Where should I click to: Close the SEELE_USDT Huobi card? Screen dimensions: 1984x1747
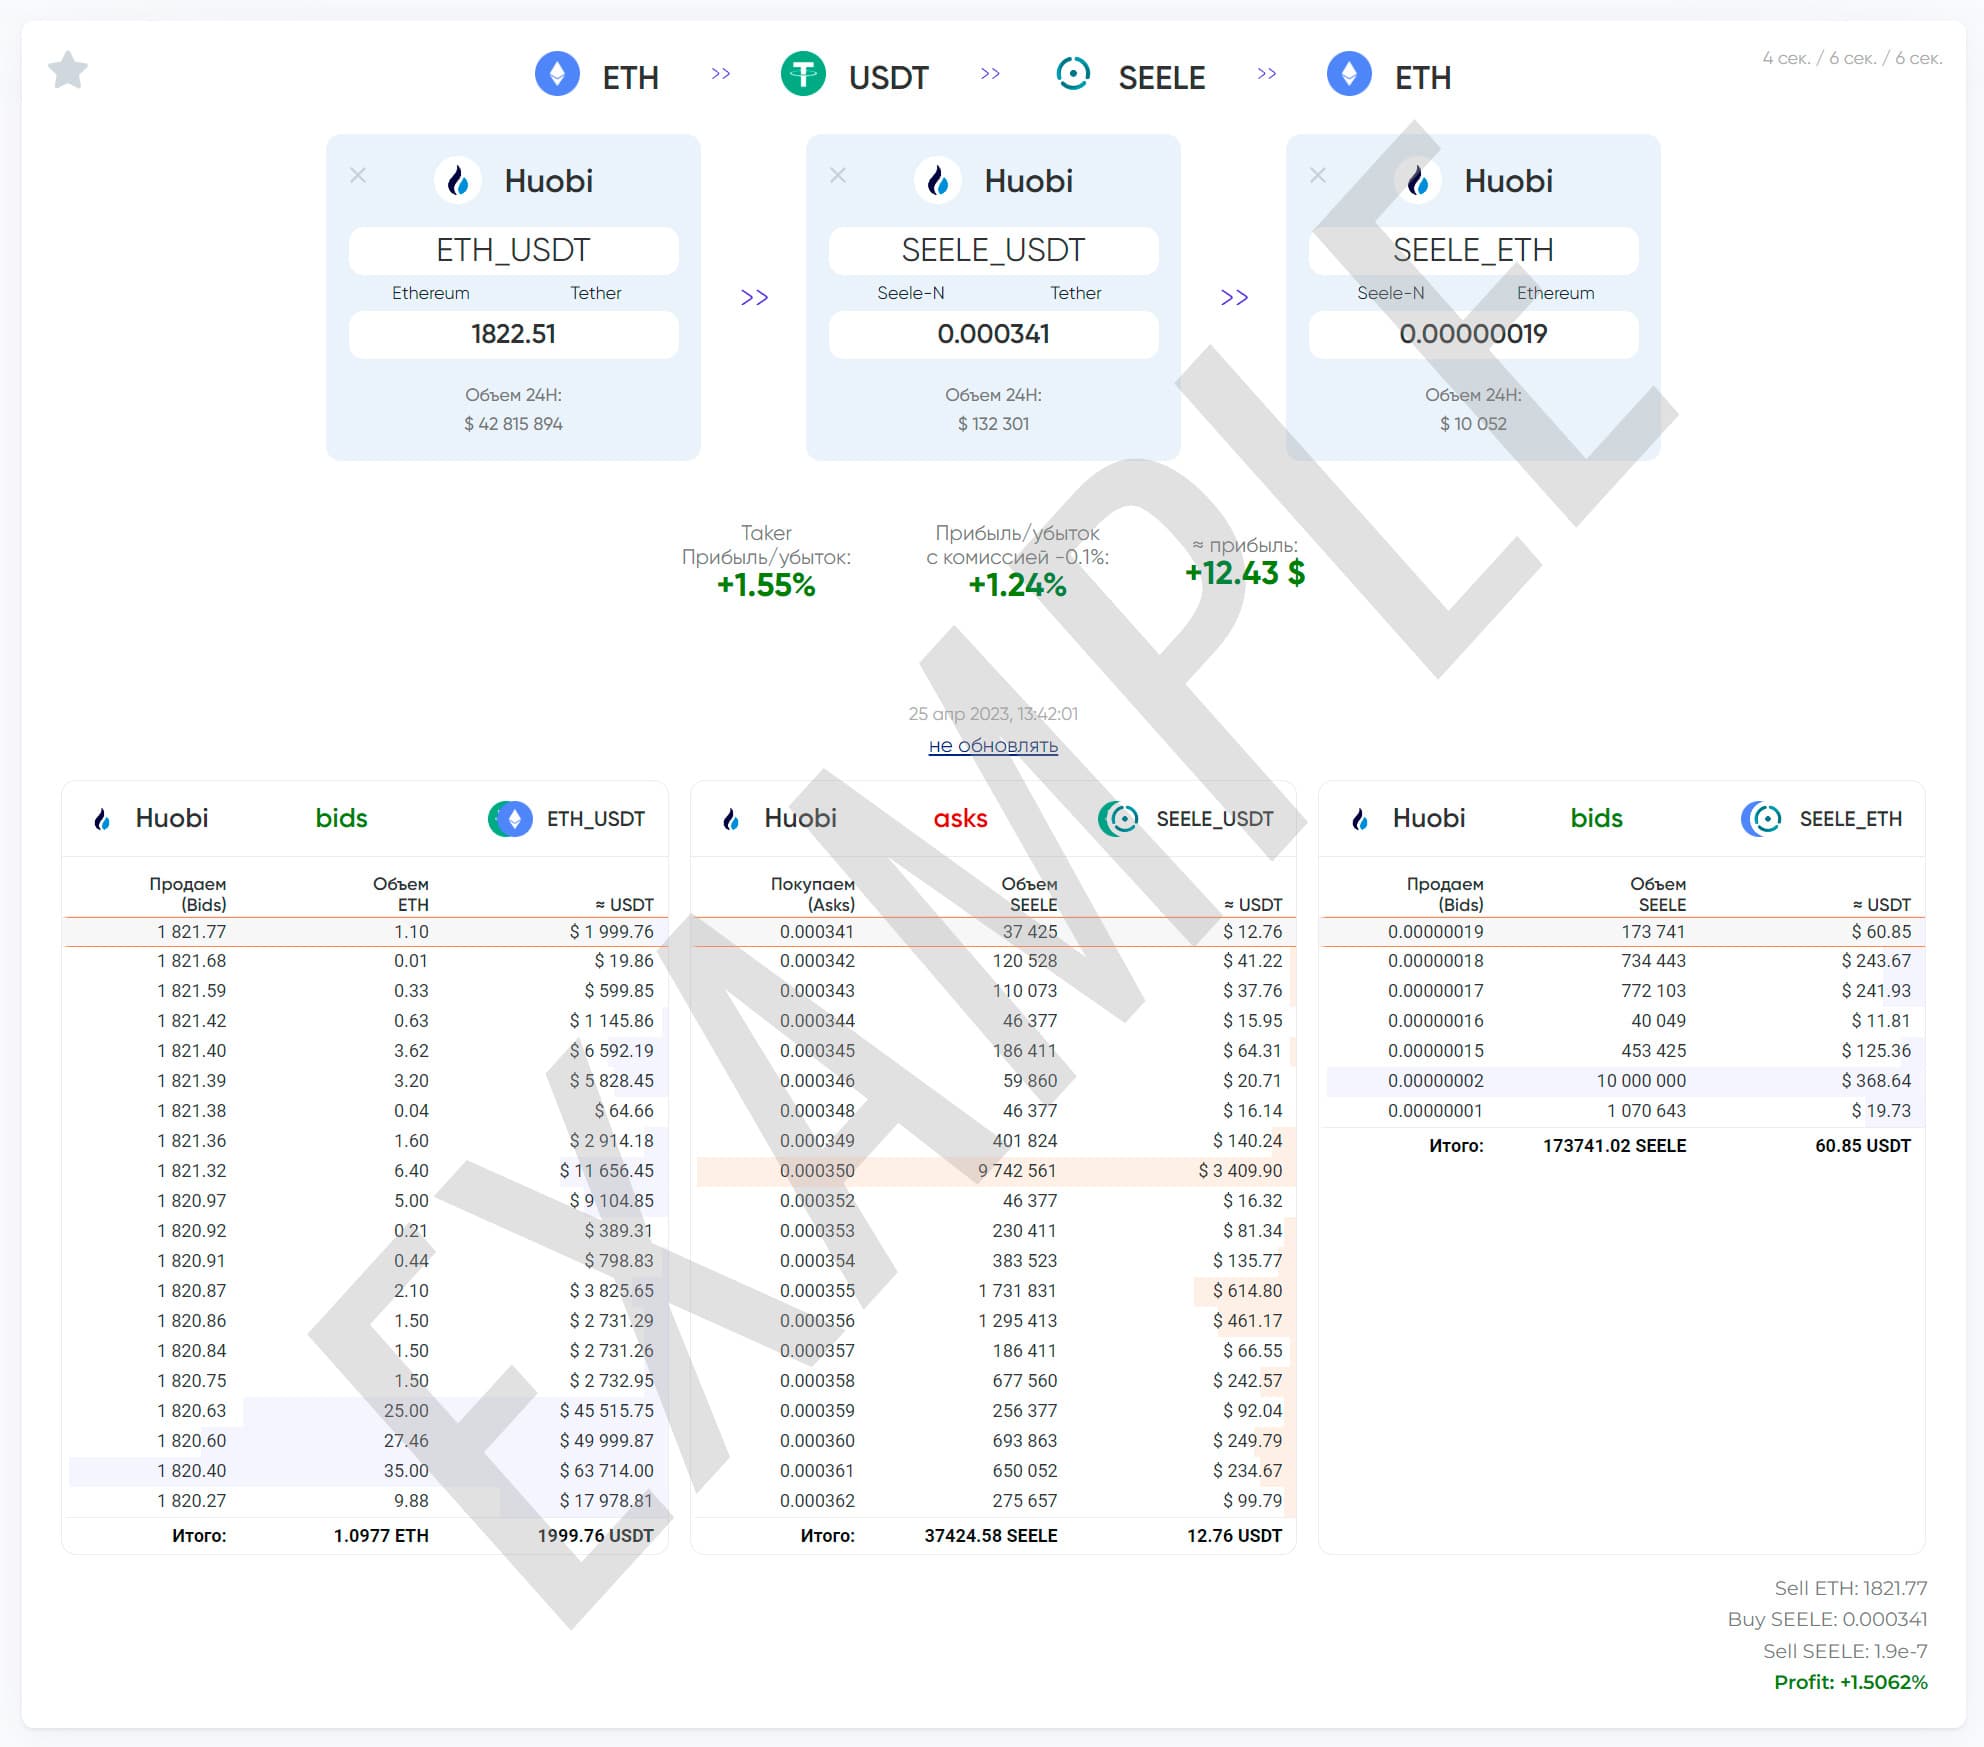(x=838, y=176)
